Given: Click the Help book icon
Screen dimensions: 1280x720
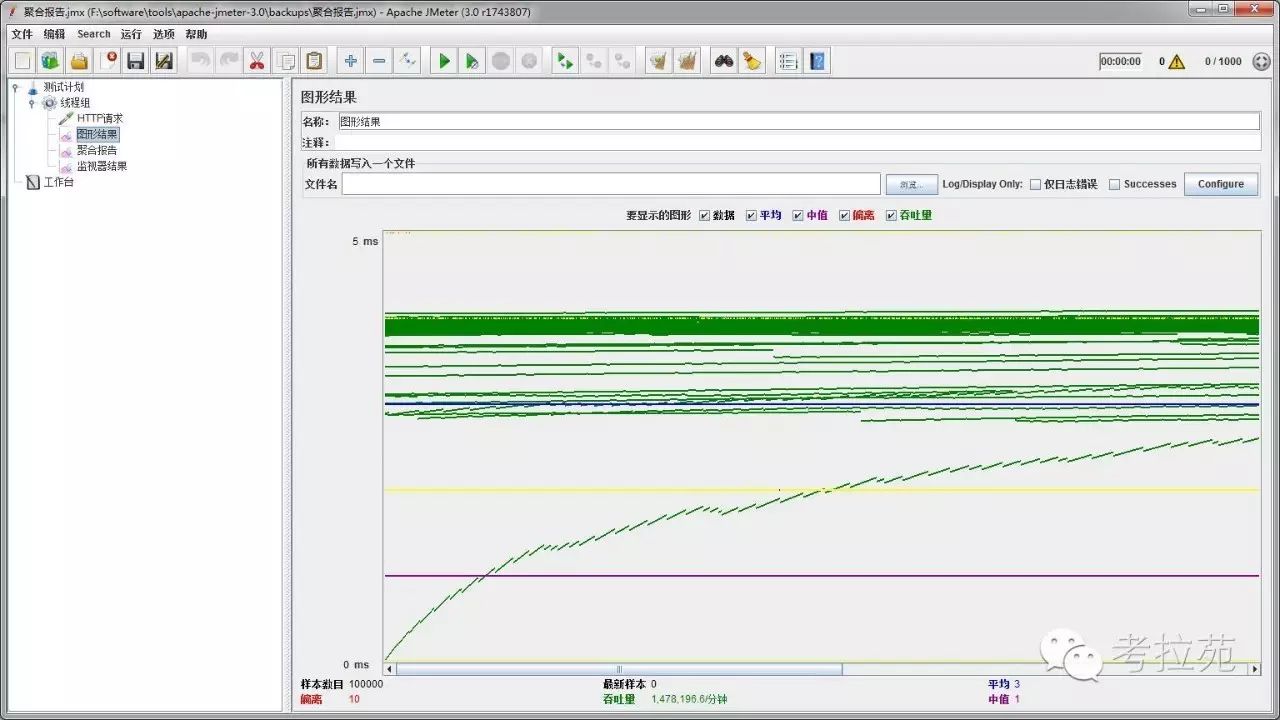Looking at the screenshot, I should pyautogui.click(x=817, y=61).
